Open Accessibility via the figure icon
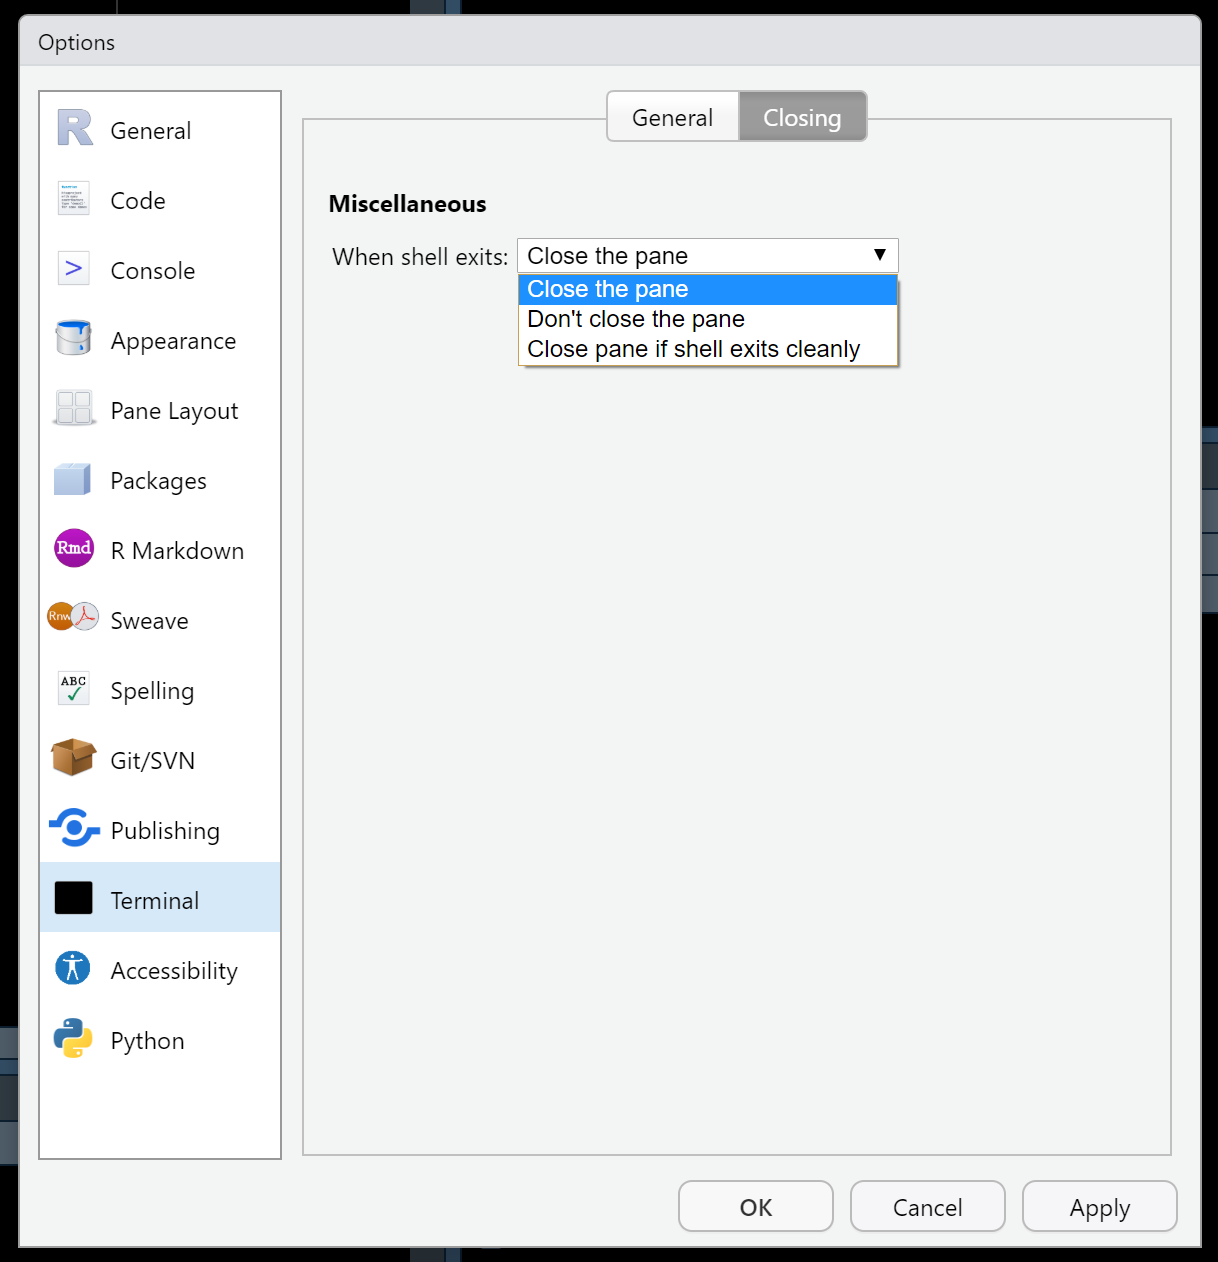1218x1262 pixels. tap(73, 968)
